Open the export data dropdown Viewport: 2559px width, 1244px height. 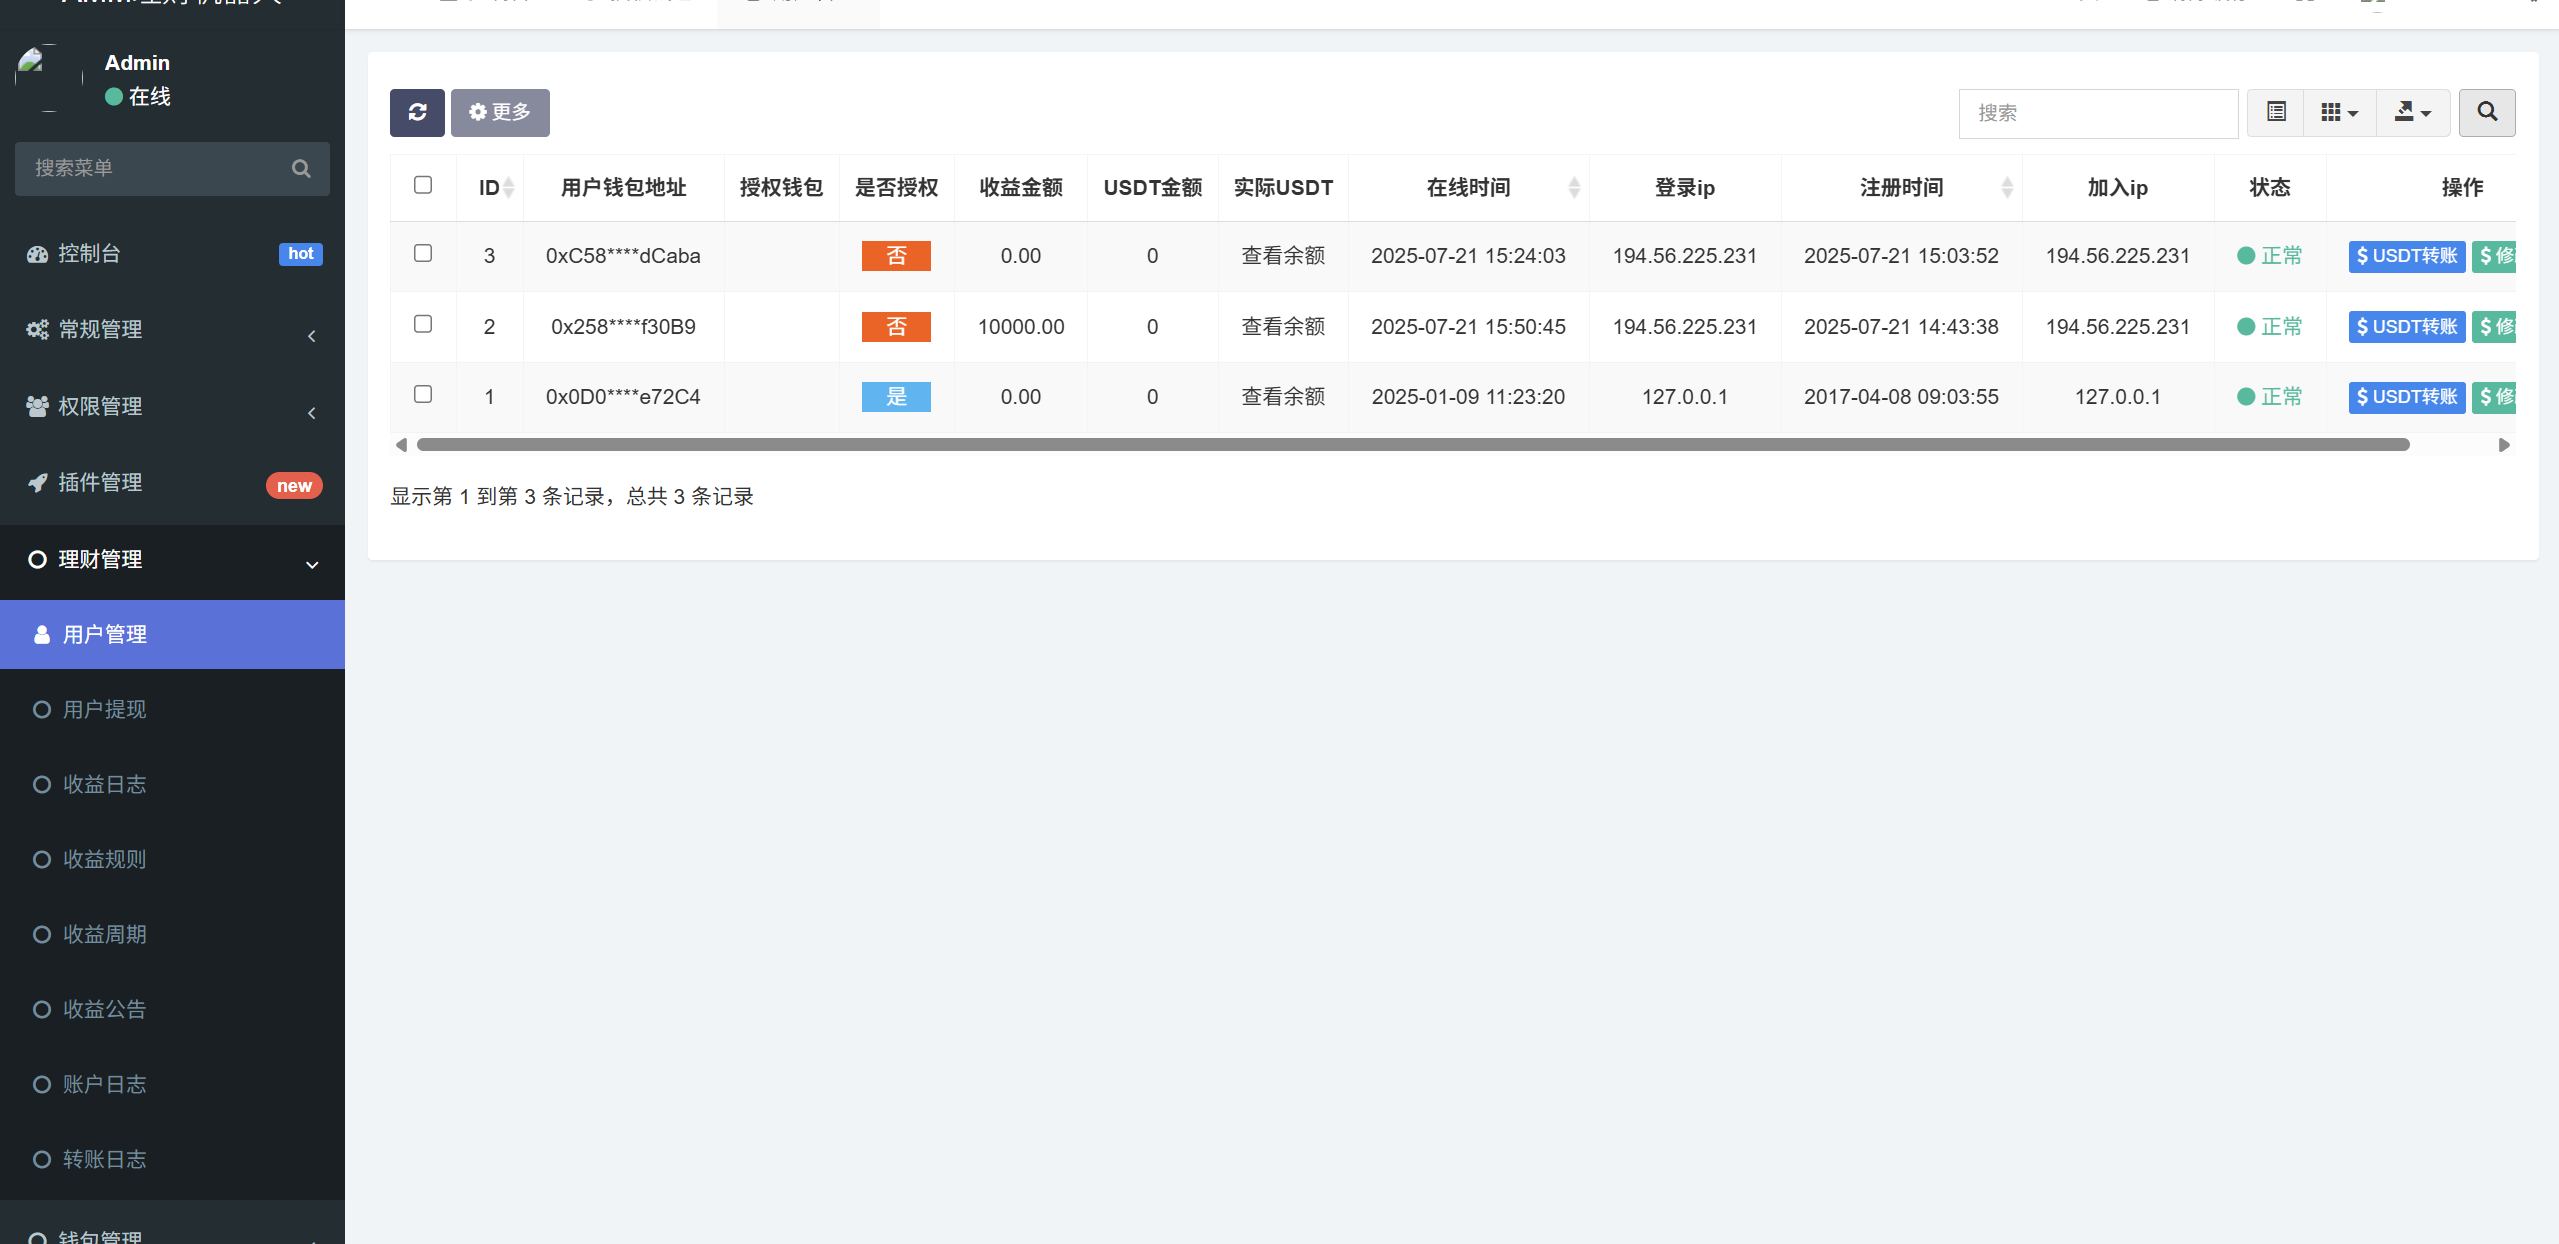[x=2412, y=112]
